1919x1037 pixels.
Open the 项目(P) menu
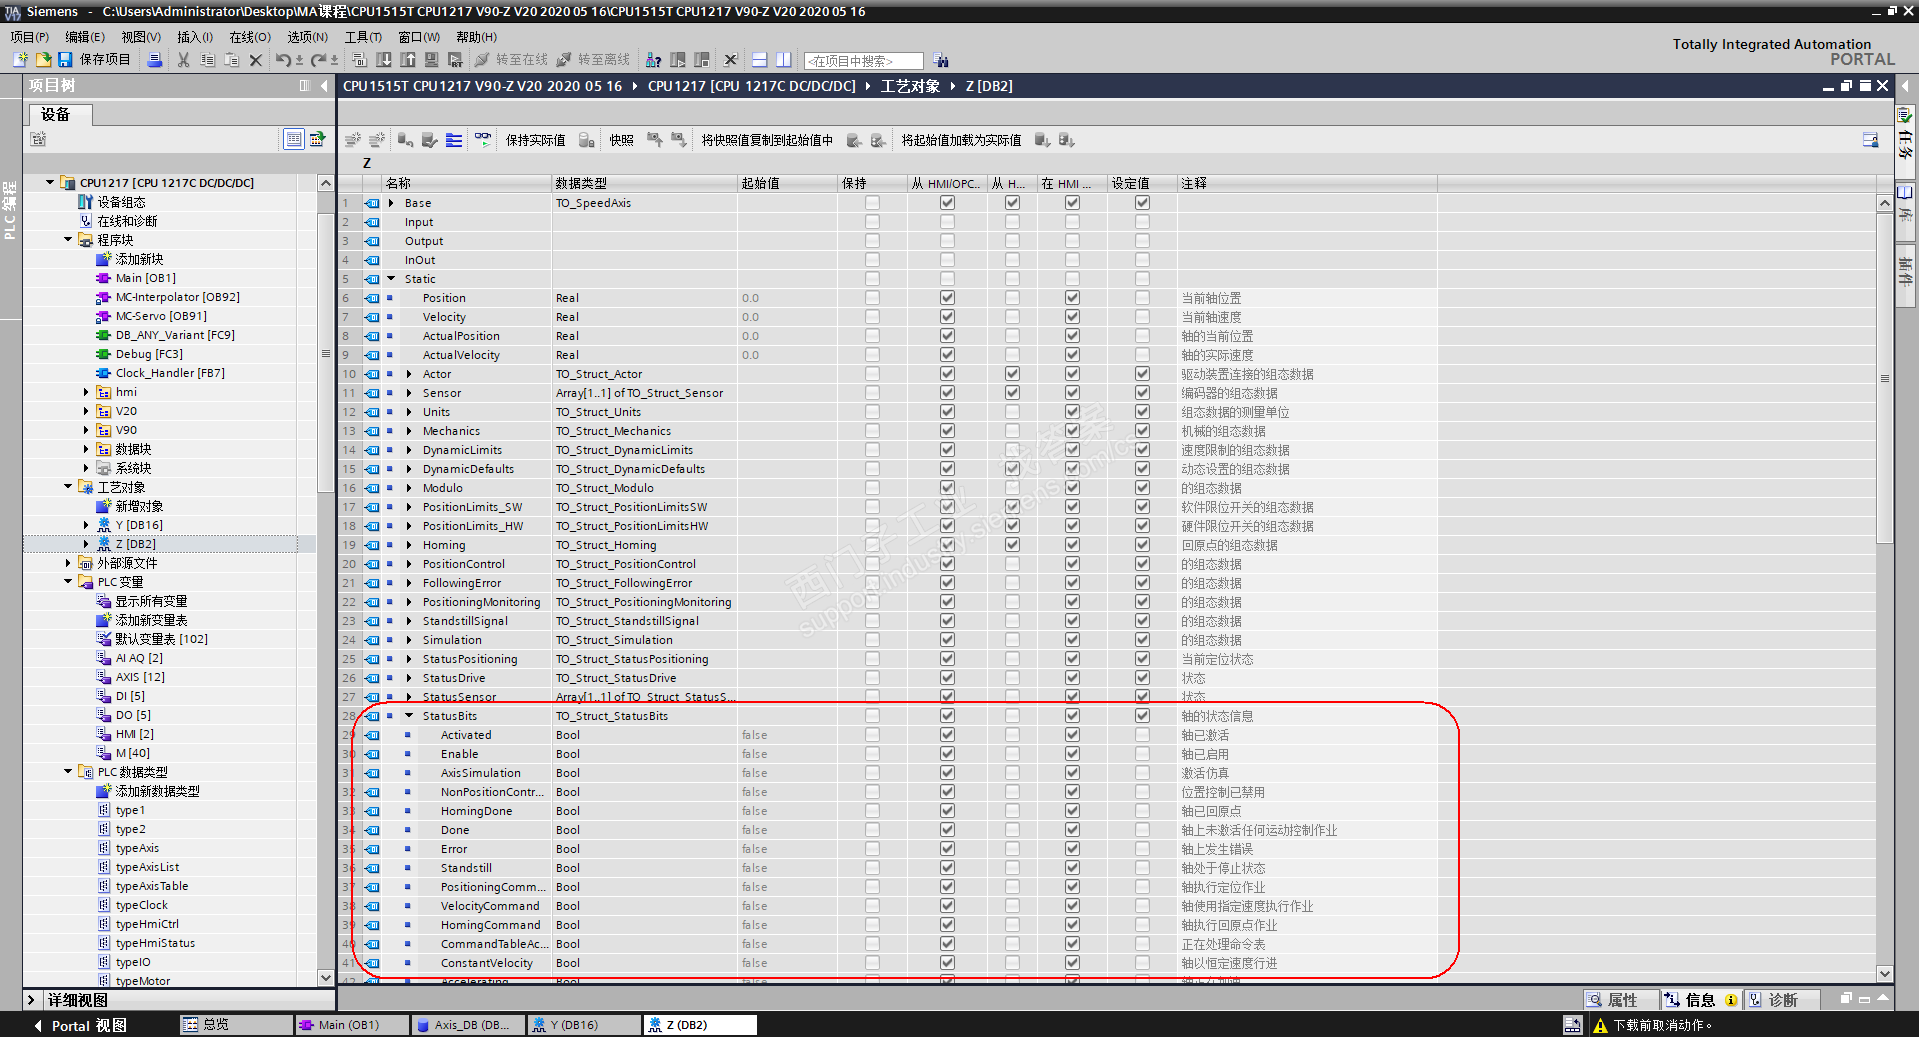30,37
